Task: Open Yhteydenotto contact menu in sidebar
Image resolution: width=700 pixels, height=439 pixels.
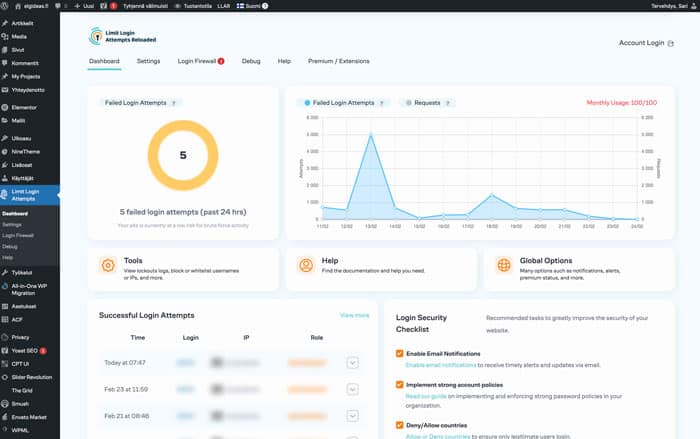Action: [x=28, y=90]
